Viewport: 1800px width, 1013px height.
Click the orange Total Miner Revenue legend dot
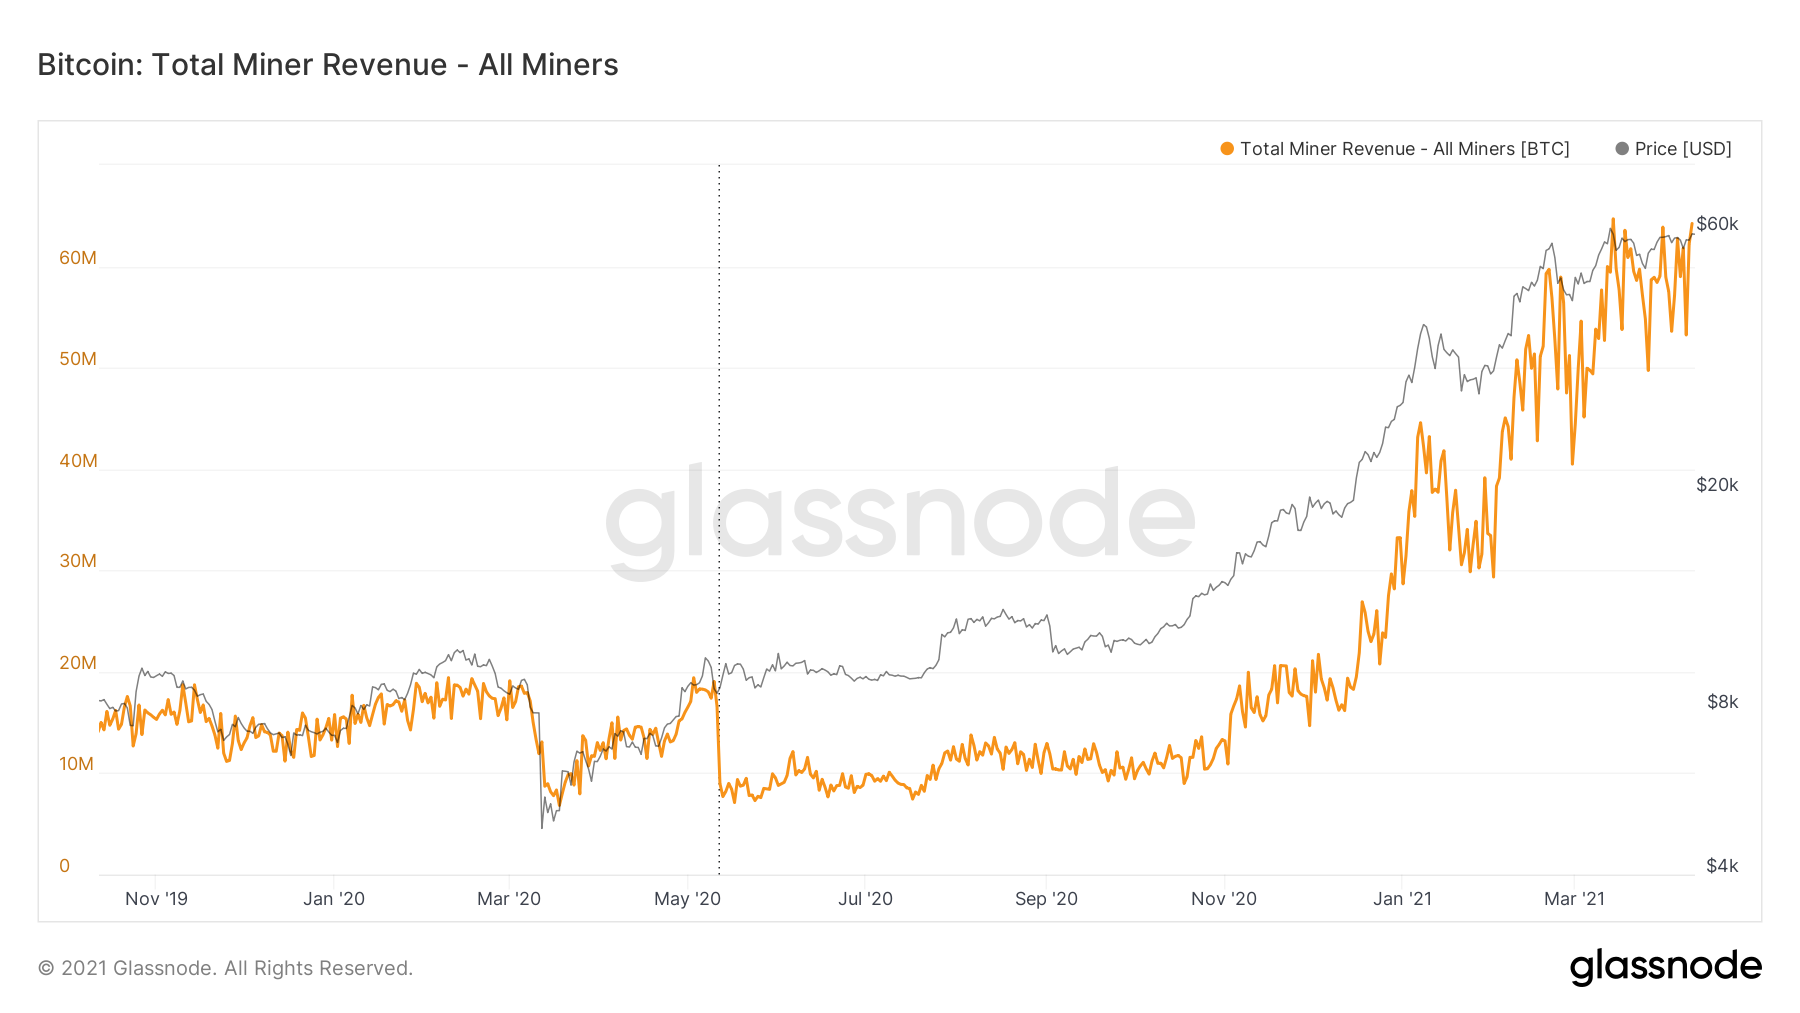pyautogui.click(x=1227, y=149)
